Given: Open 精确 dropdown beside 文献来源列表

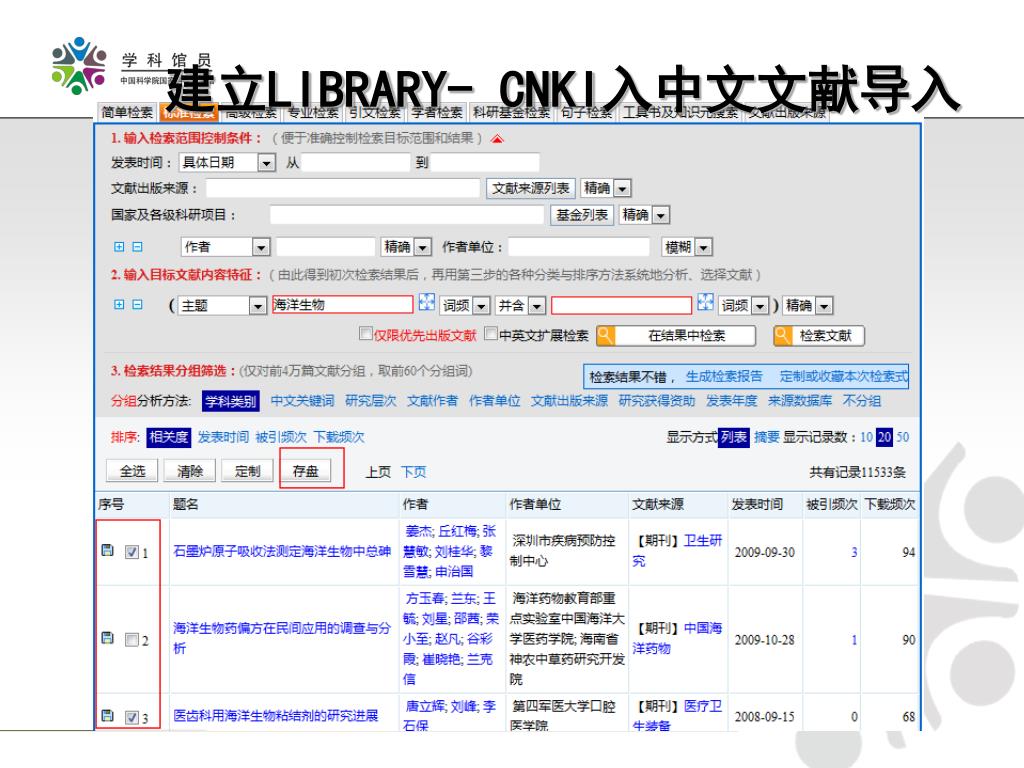Looking at the screenshot, I should [x=622, y=189].
